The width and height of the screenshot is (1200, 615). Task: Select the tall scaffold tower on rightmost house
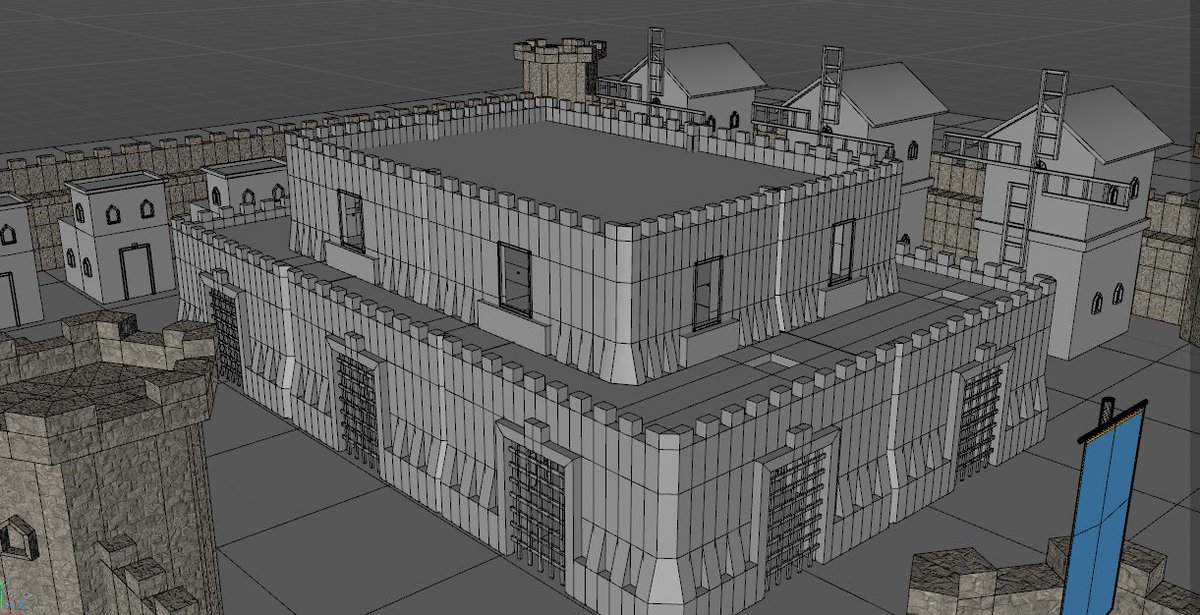click(x=1052, y=115)
